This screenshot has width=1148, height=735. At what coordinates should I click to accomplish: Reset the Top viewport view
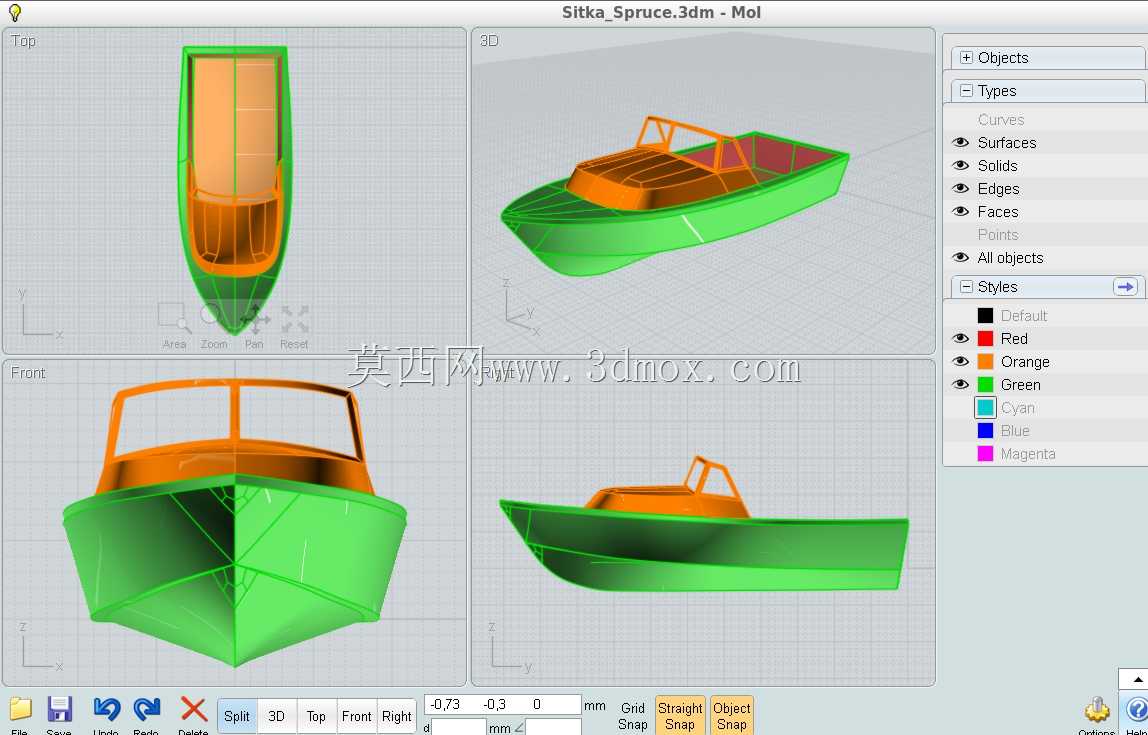tap(294, 326)
